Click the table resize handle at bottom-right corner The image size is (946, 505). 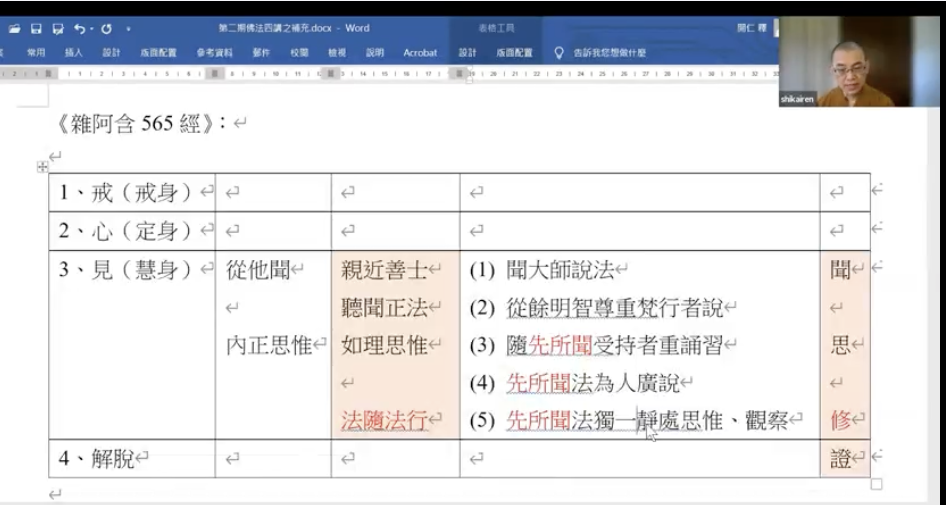[x=877, y=484]
